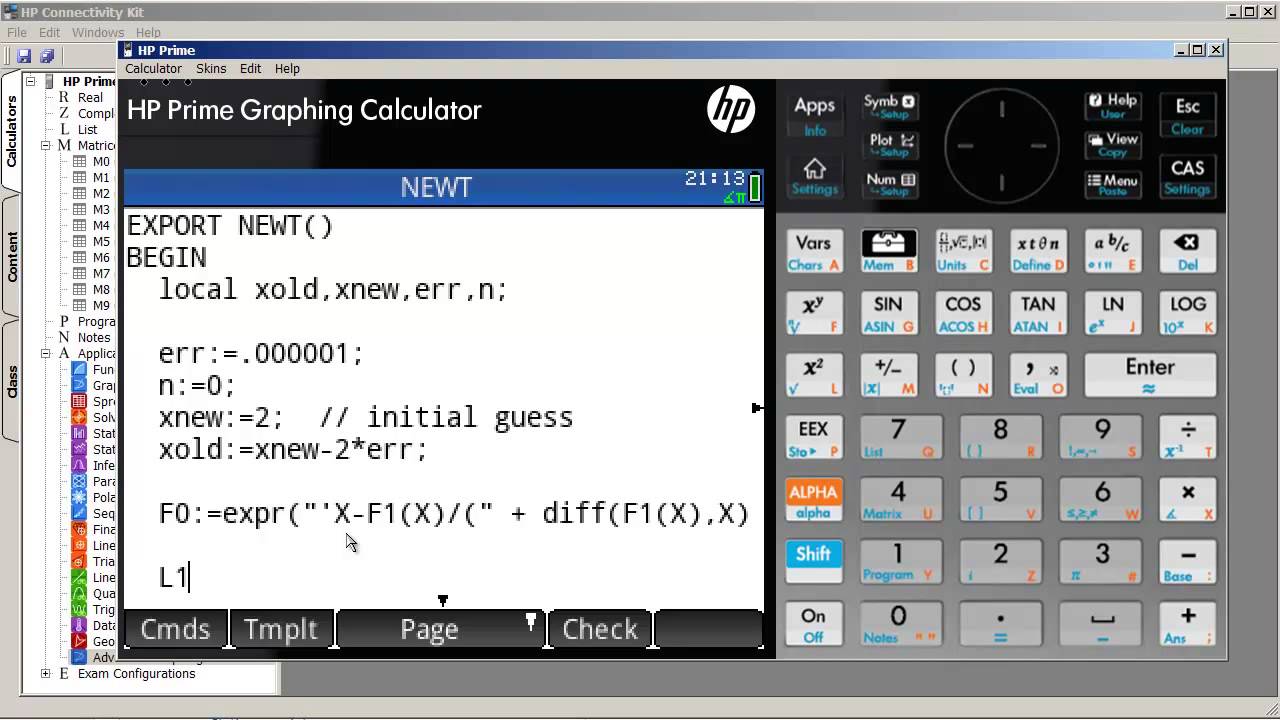Click the divide key

tap(1187, 438)
